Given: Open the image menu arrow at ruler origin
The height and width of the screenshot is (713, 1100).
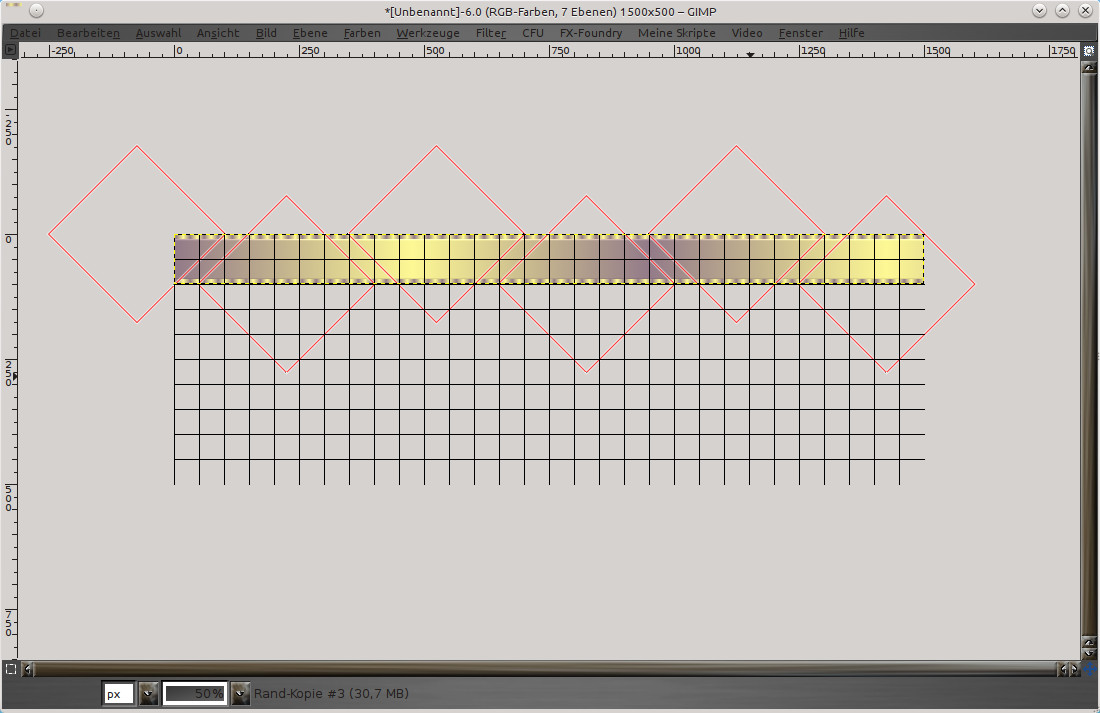Looking at the screenshot, I should click(x=11, y=49).
